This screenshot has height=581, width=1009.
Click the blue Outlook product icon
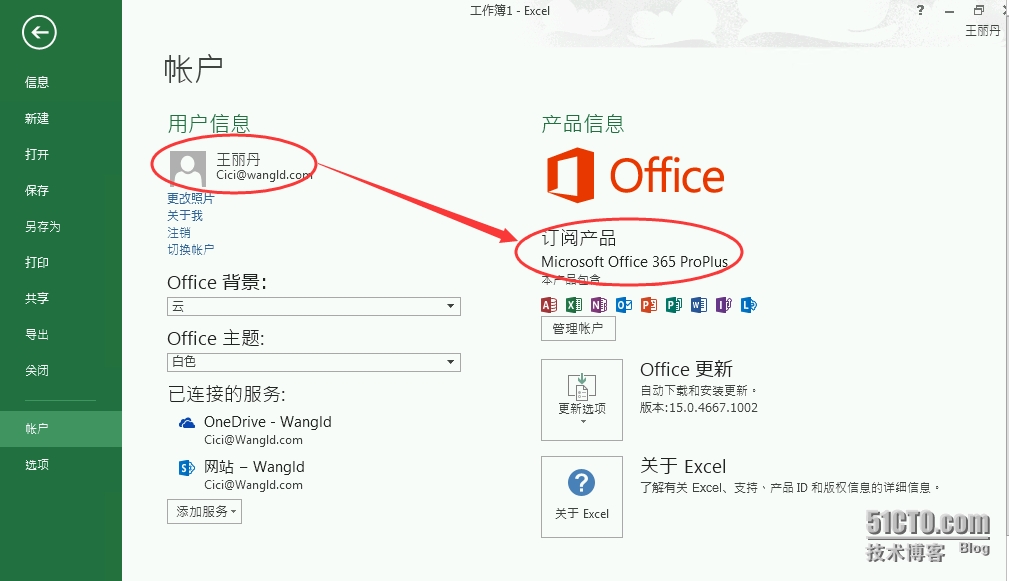point(624,304)
